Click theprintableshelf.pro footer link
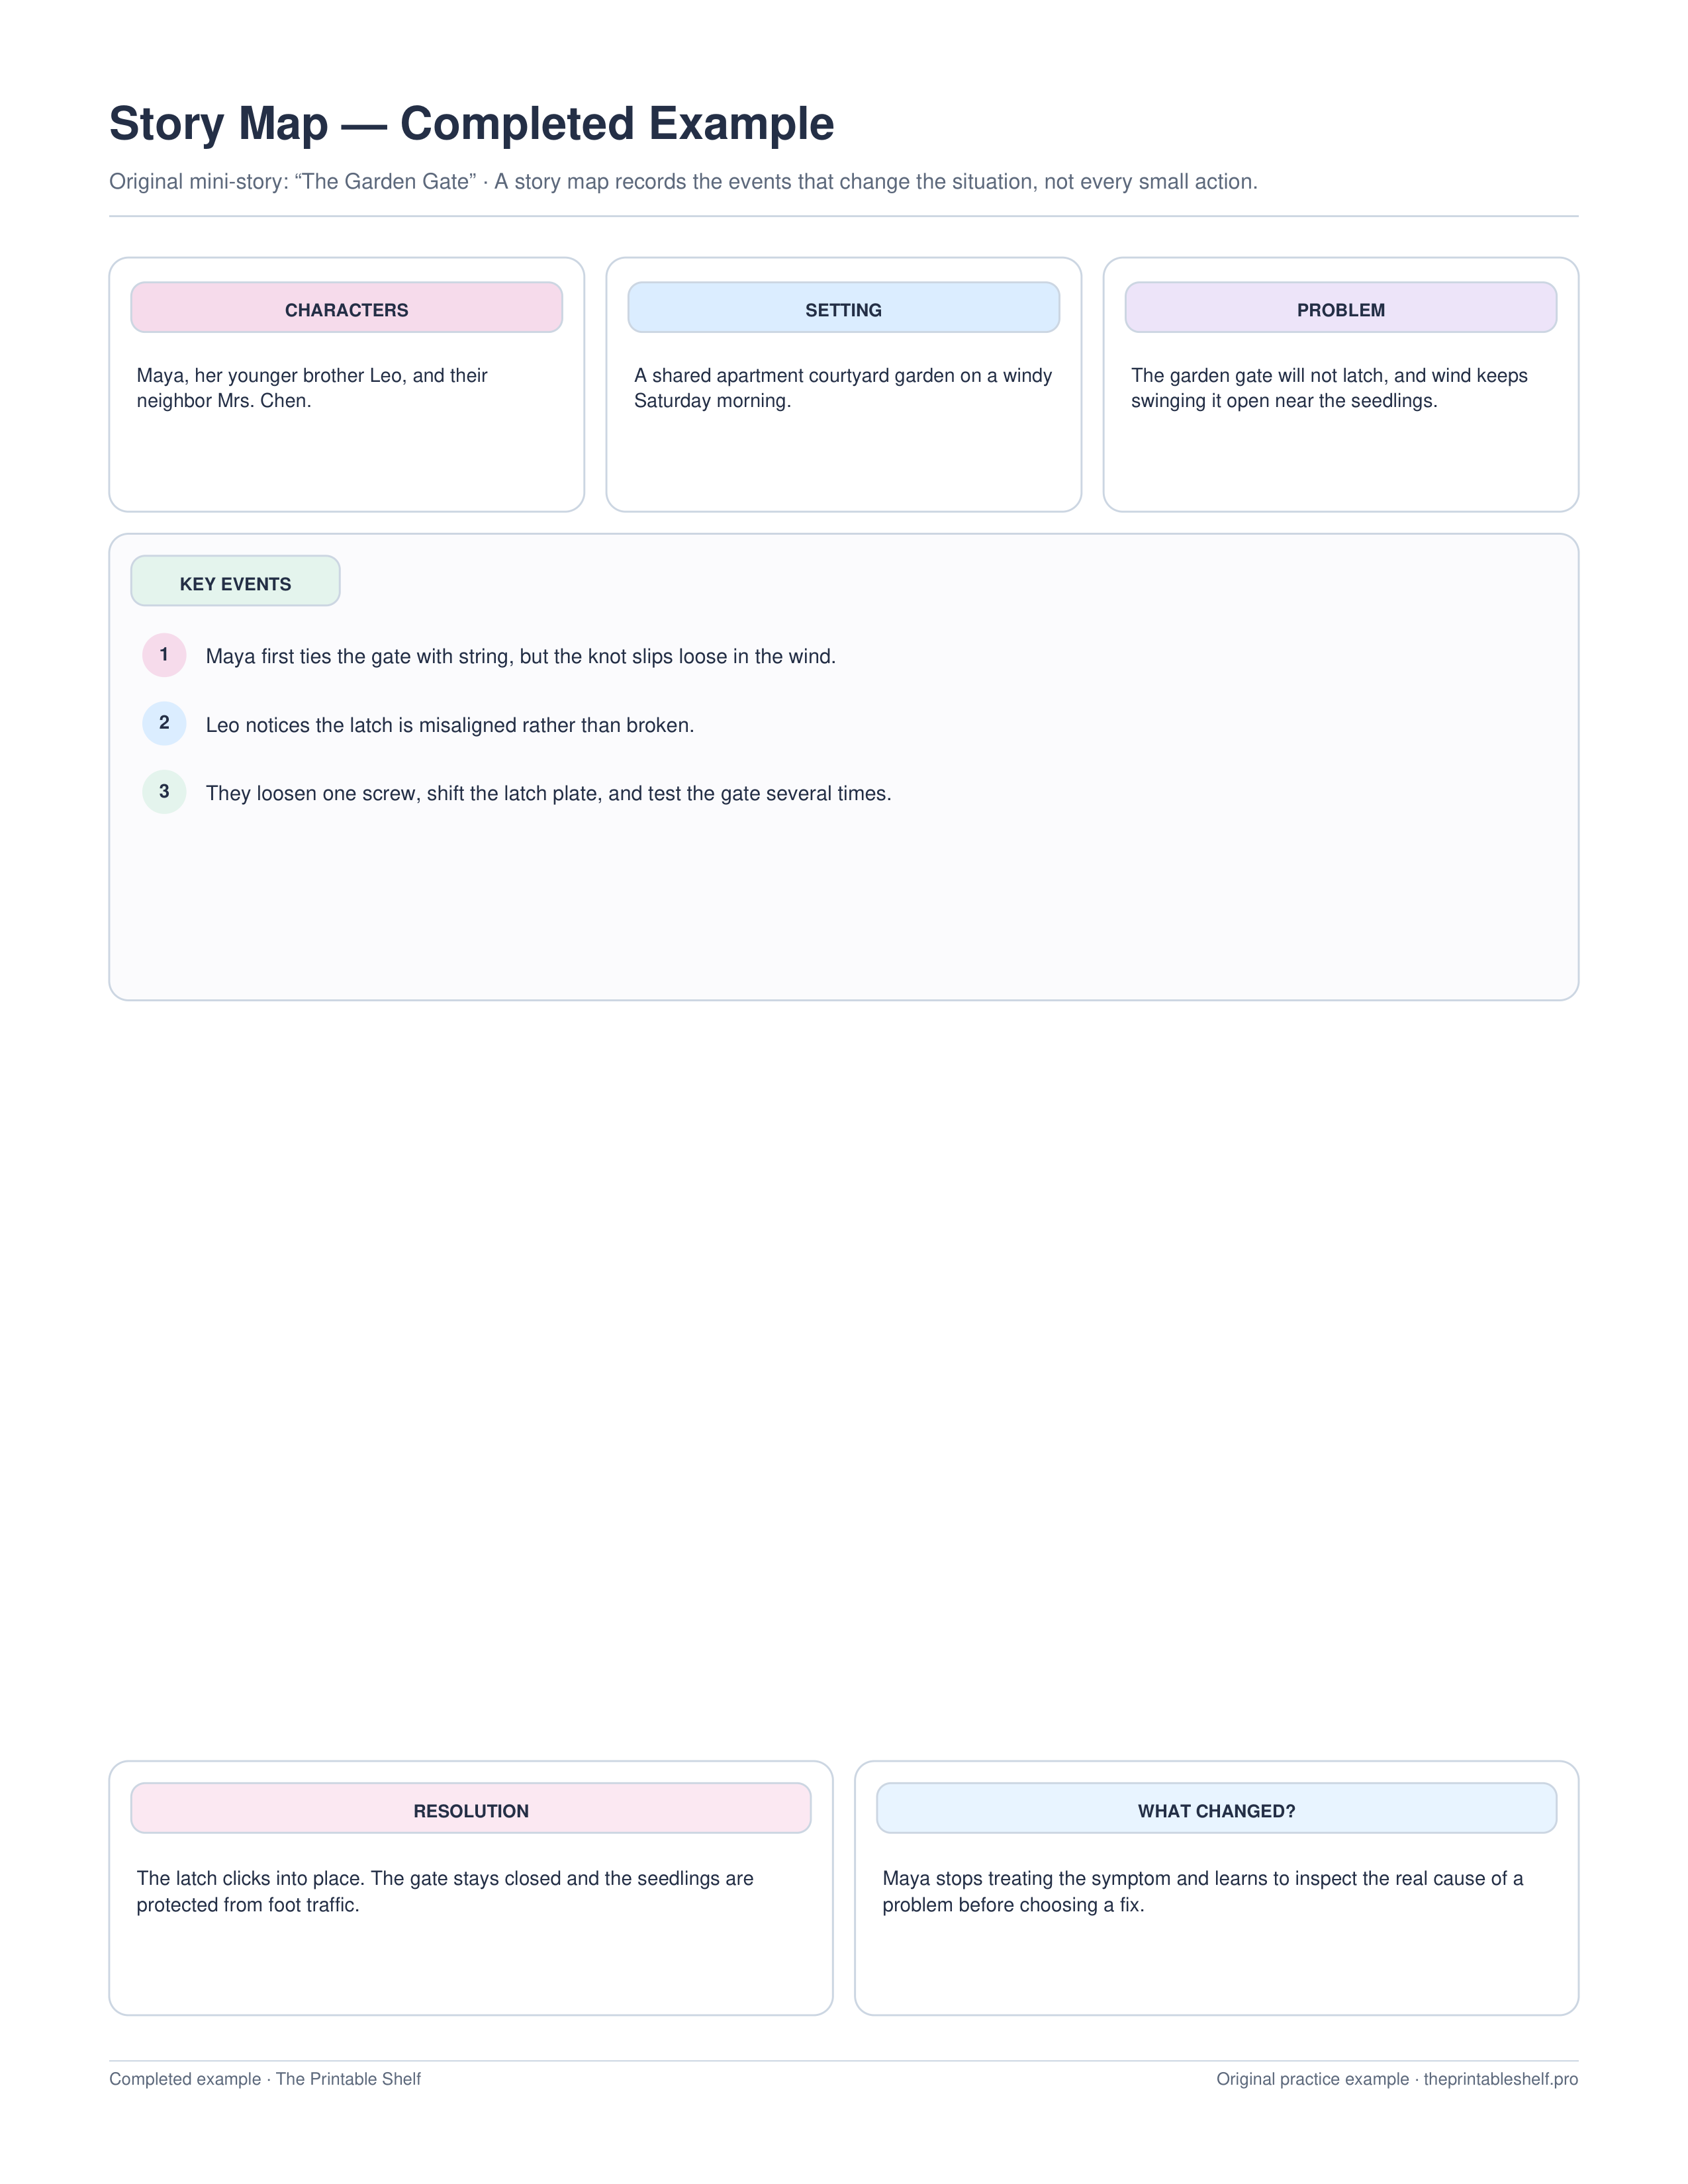The height and width of the screenshot is (2184, 1688). (1500, 2079)
